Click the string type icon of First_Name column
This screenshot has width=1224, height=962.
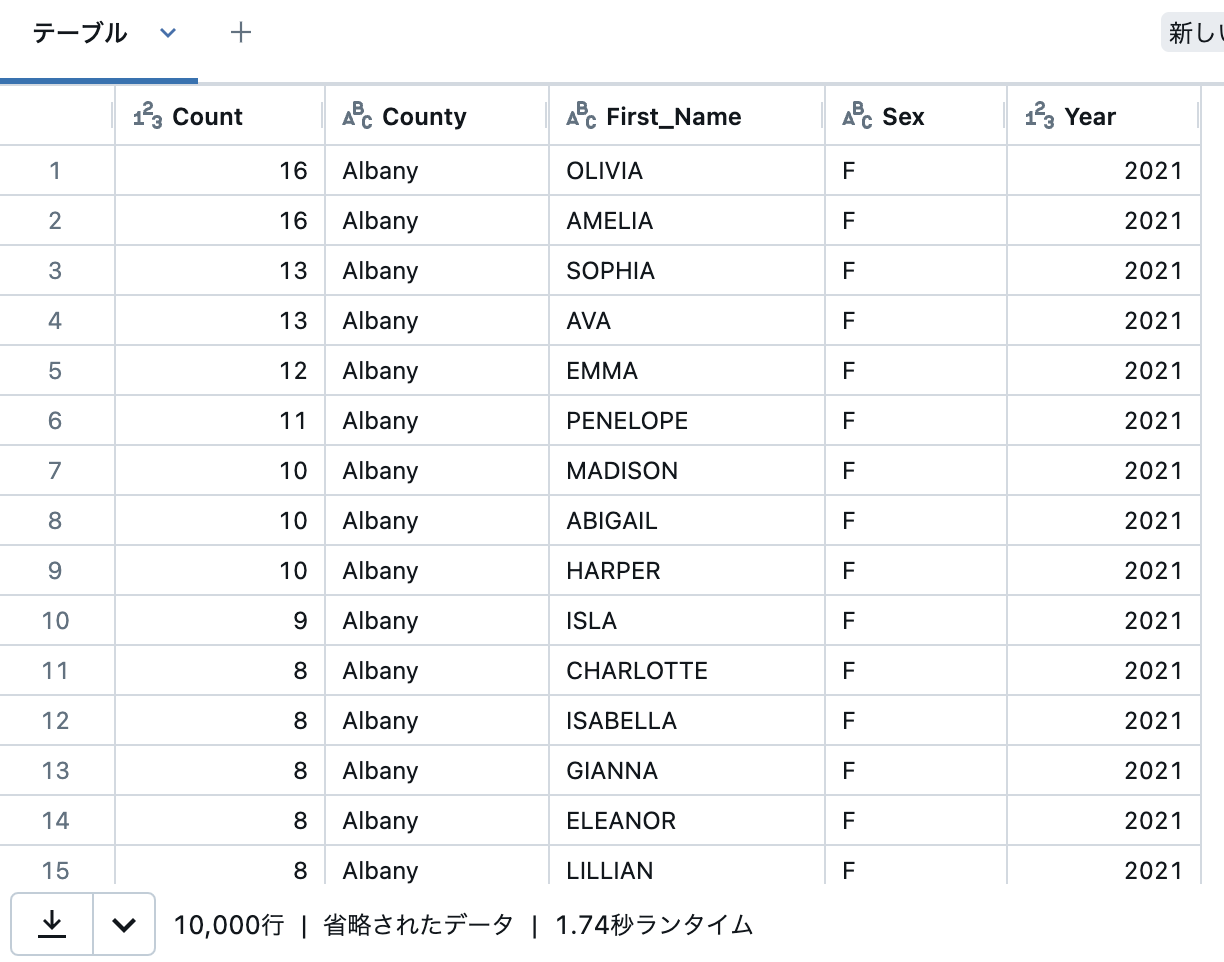point(581,117)
